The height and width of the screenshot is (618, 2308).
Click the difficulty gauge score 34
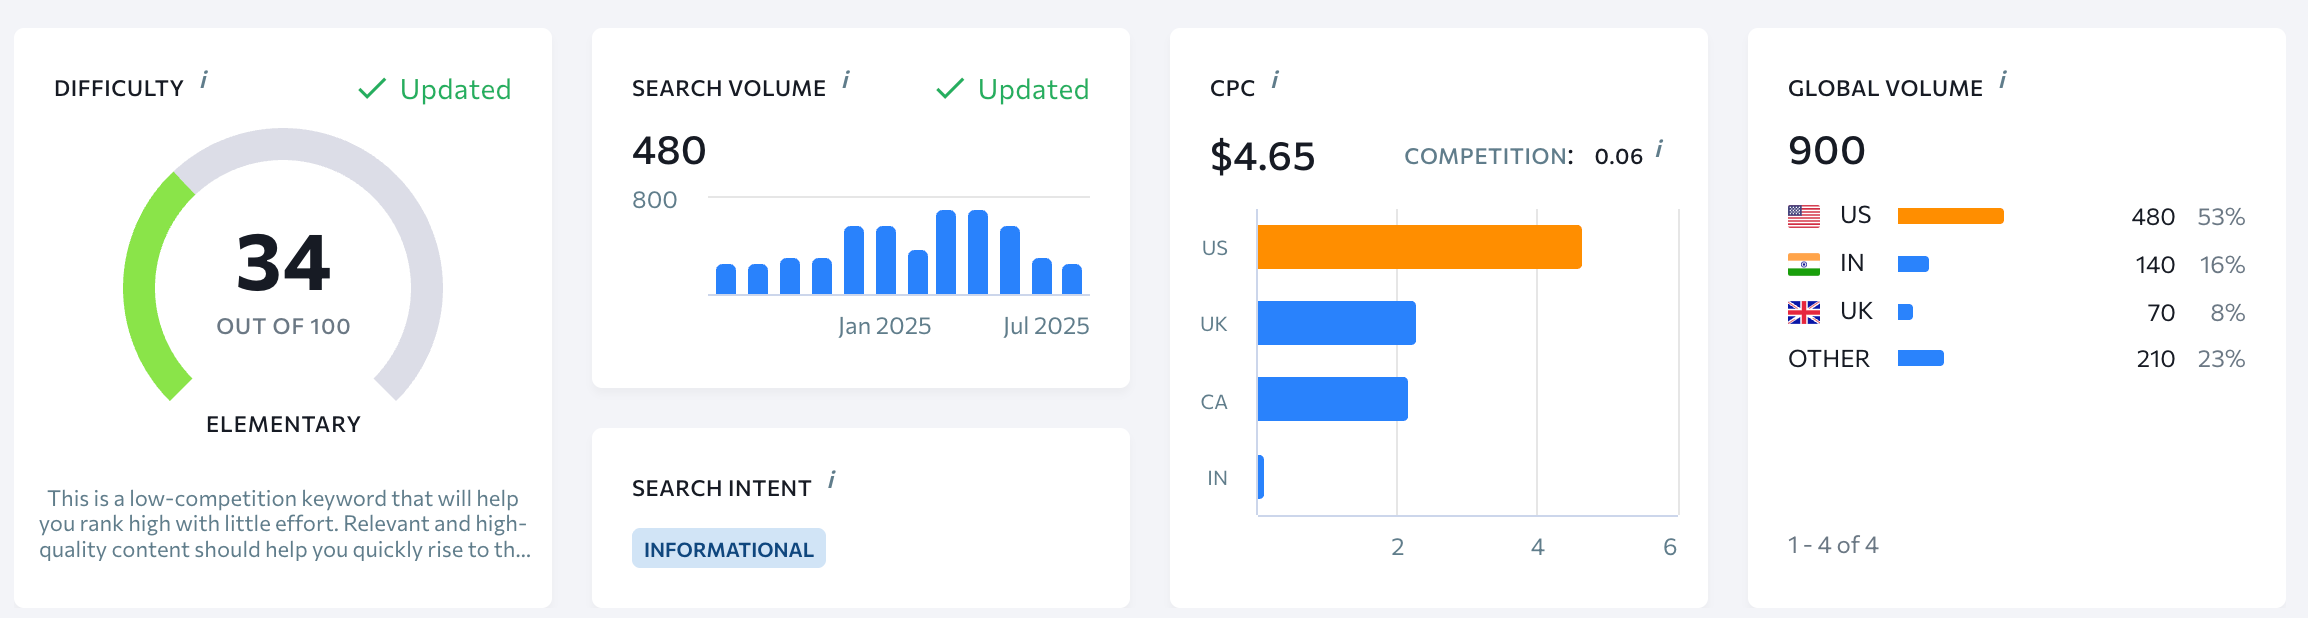click(x=283, y=263)
